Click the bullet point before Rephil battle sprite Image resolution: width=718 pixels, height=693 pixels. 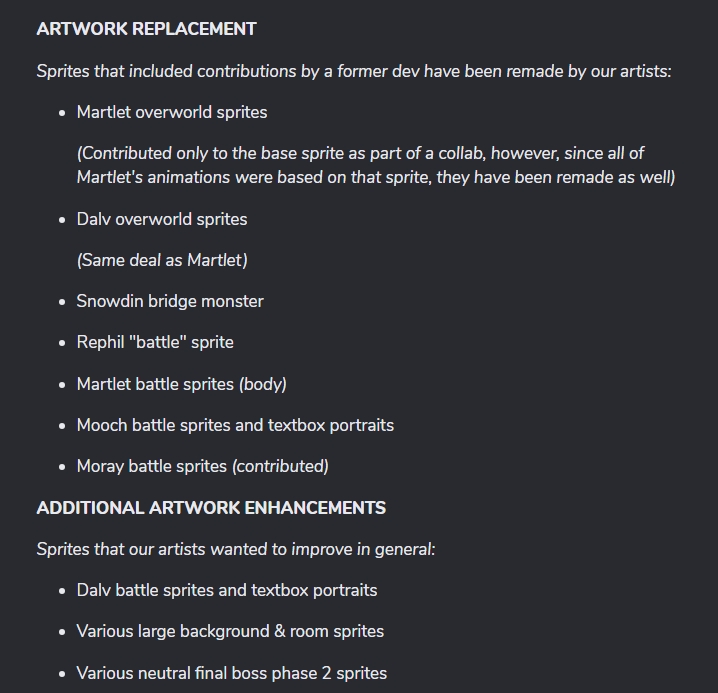click(x=62, y=343)
